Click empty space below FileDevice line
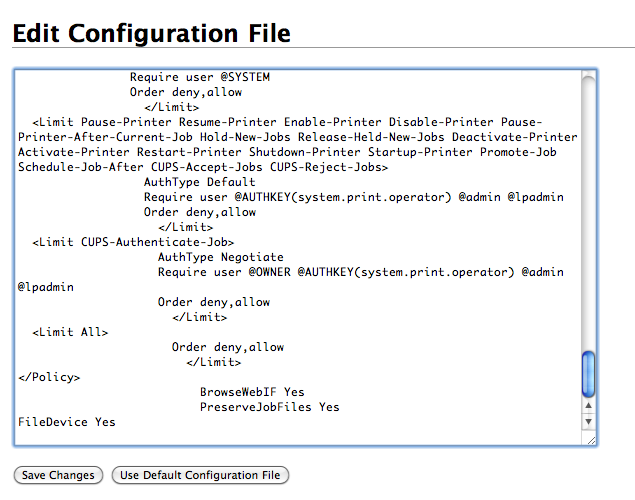The height and width of the screenshot is (500, 635). 298,436
